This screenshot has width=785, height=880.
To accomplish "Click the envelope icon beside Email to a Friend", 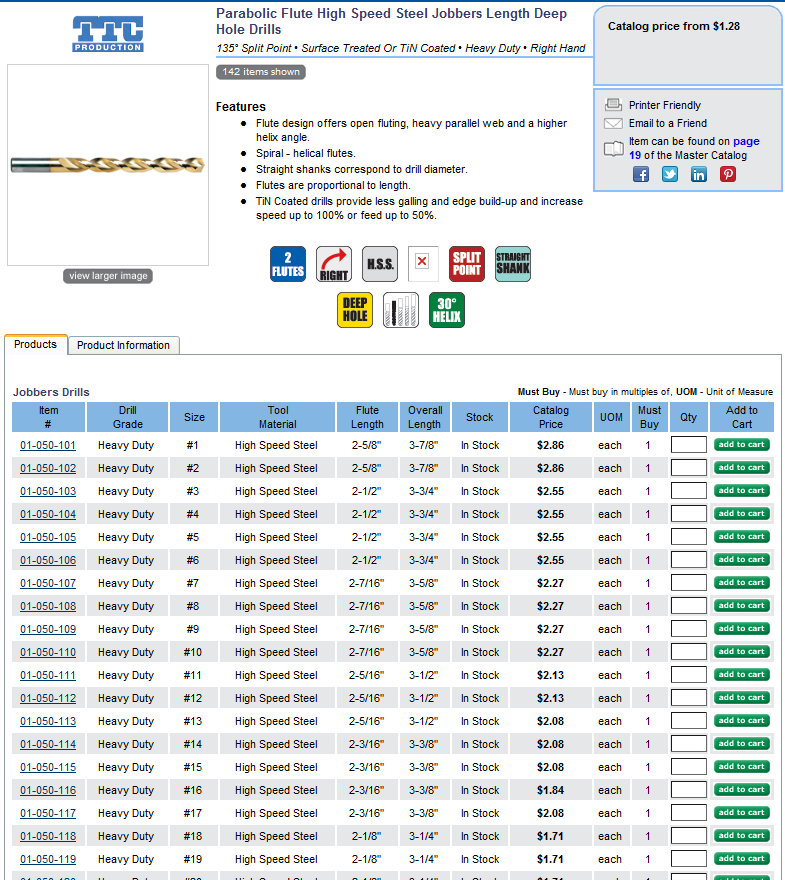I will (613, 123).
